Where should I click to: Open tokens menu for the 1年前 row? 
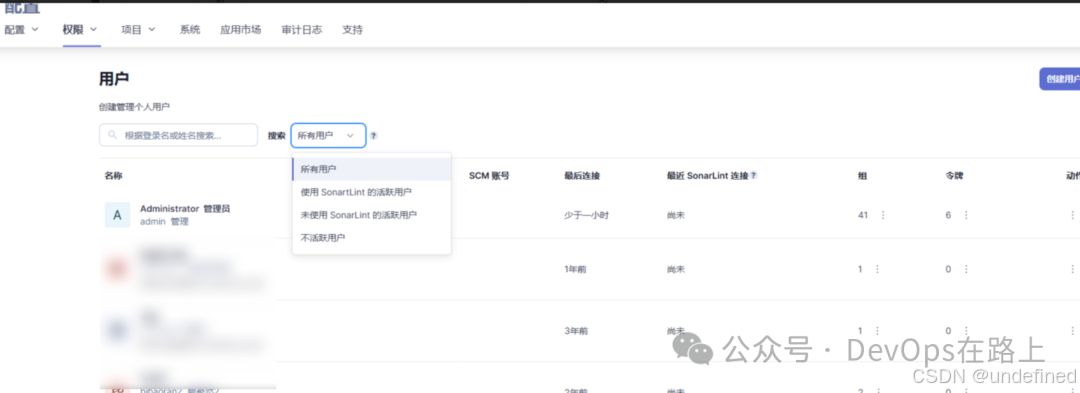[x=966, y=269]
